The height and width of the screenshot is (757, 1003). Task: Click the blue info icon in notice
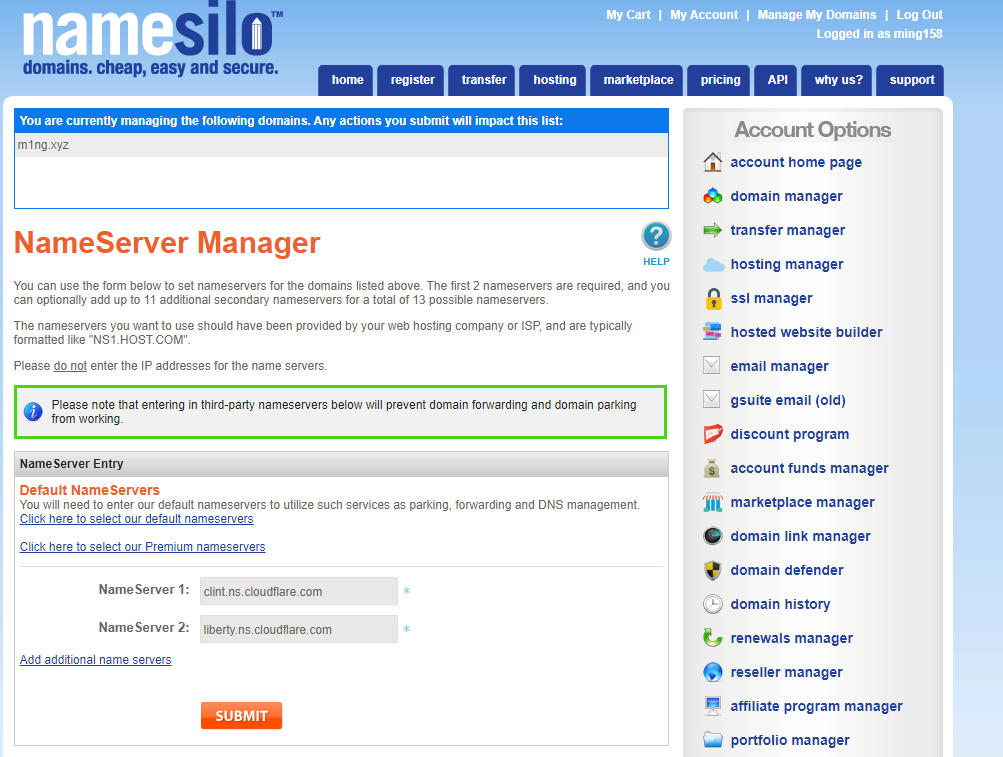click(x=33, y=411)
